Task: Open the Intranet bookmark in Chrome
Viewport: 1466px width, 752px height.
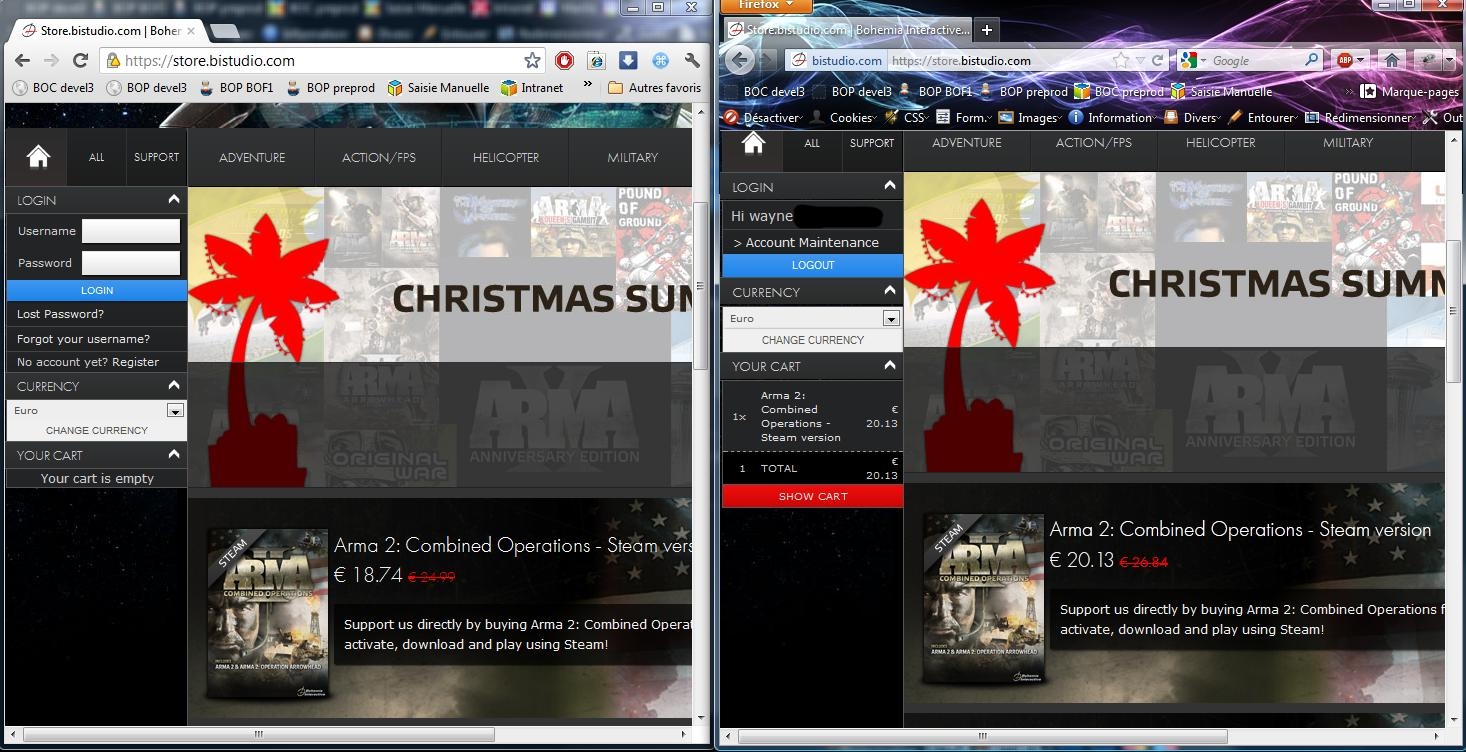Action: pos(532,87)
